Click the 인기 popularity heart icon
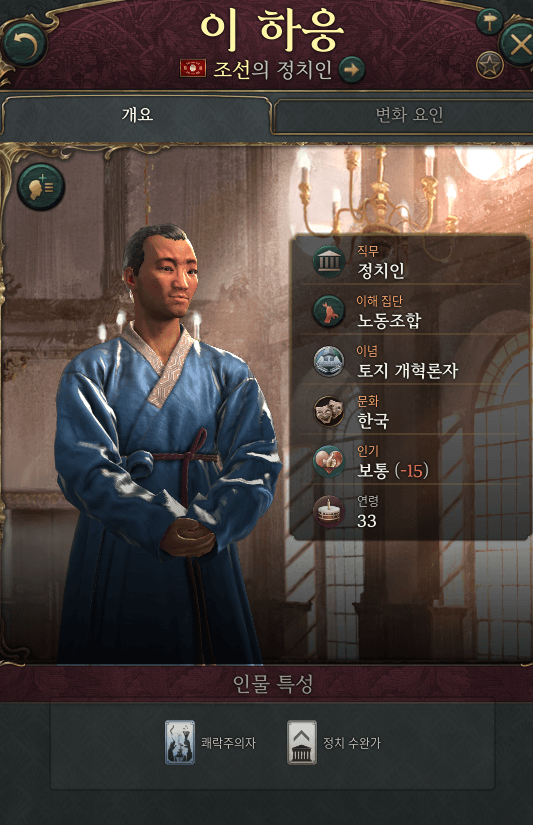The width and height of the screenshot is (533, 825). click(329, 461)
